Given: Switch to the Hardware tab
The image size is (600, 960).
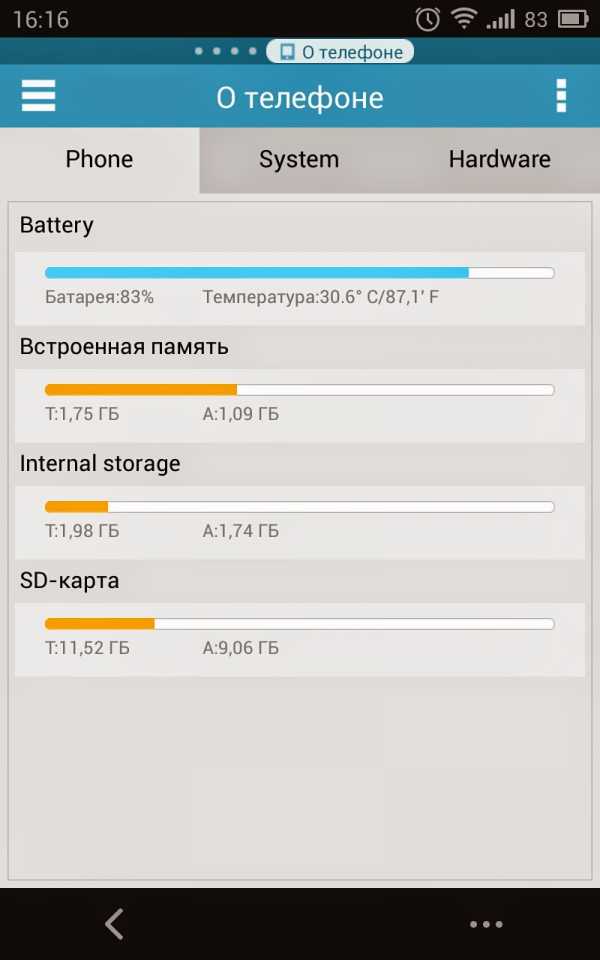Looking at the screenshot, I should point(499,159).
